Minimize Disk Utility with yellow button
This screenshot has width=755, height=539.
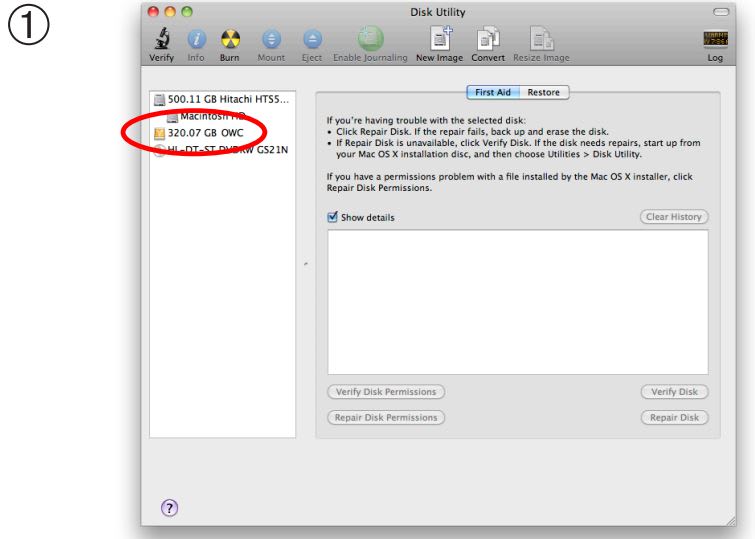pyautogui.click(x=170, y=12)
